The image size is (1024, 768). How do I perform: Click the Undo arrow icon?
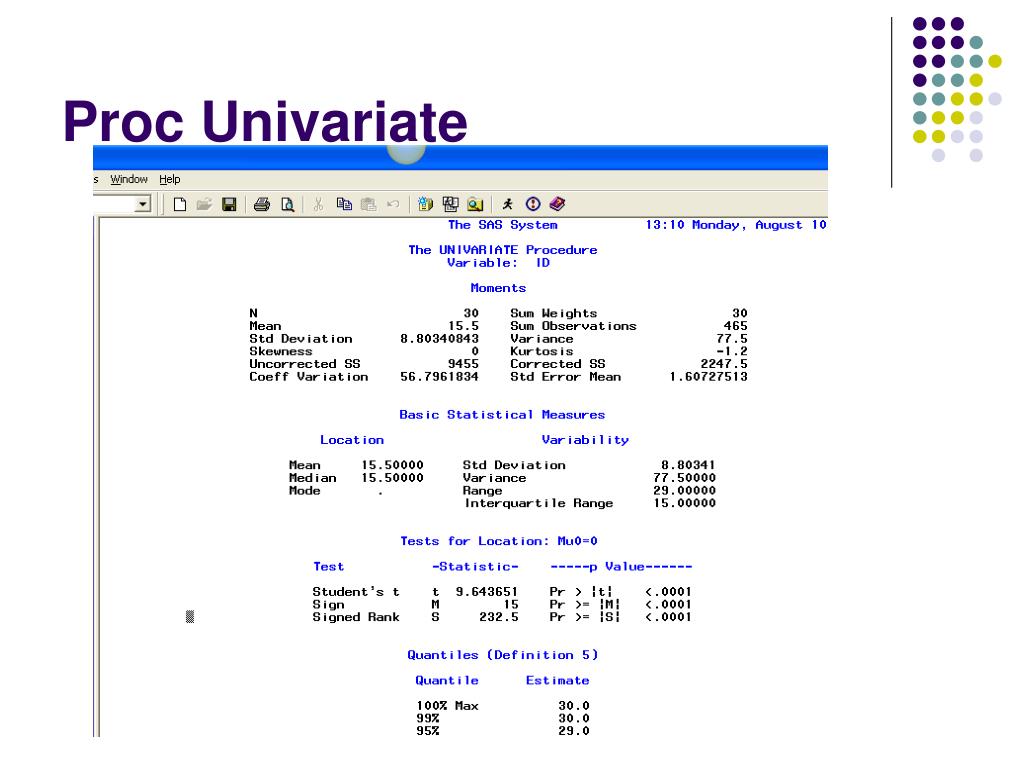click(393, 204)
